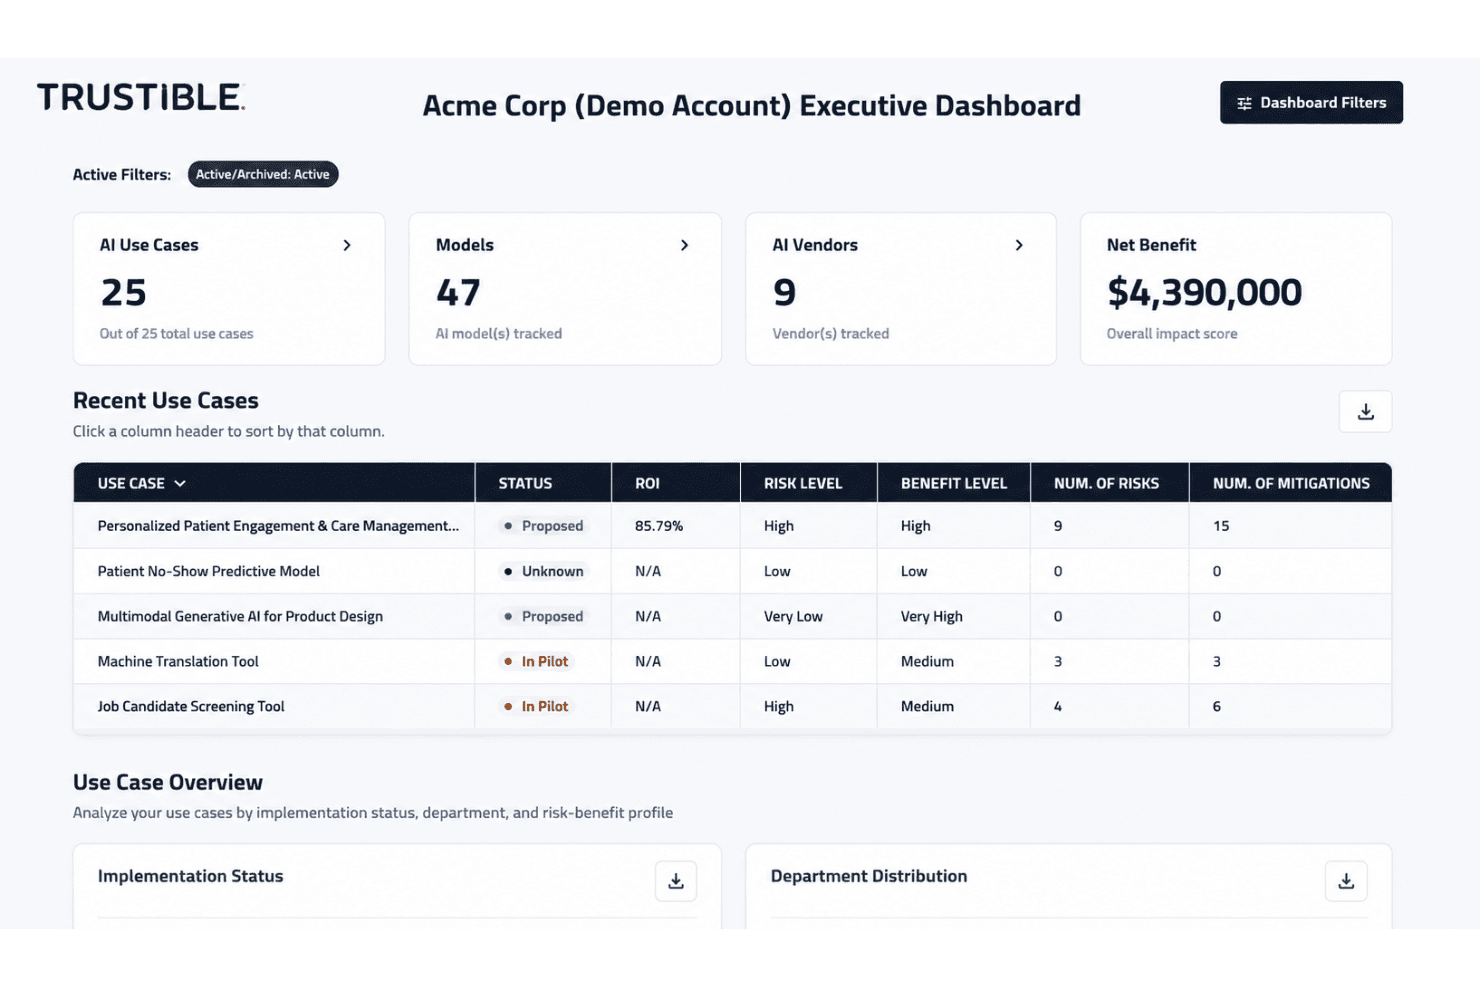This screenshot has height=987, width=1480.
Task: Click the Unknown status badge
Action: click(x=543, y=571)
